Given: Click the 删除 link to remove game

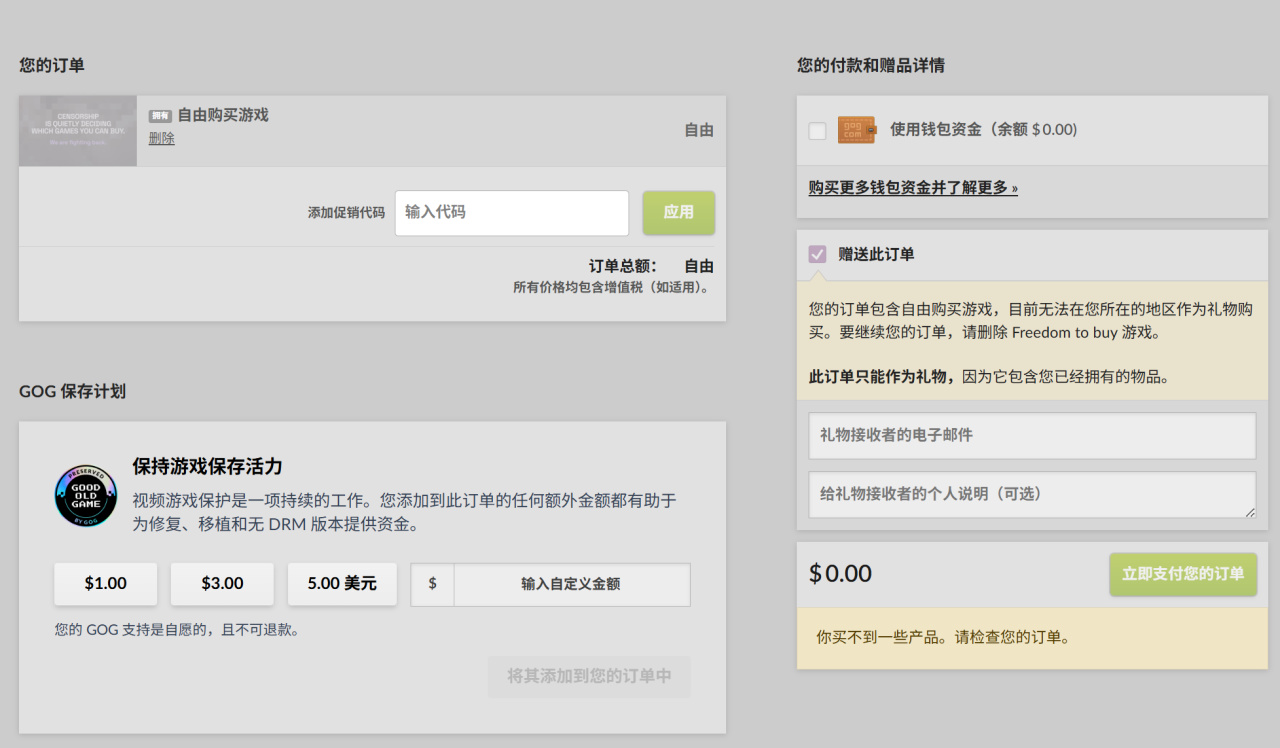Looking at the screenshot, I should click(161, 139).
